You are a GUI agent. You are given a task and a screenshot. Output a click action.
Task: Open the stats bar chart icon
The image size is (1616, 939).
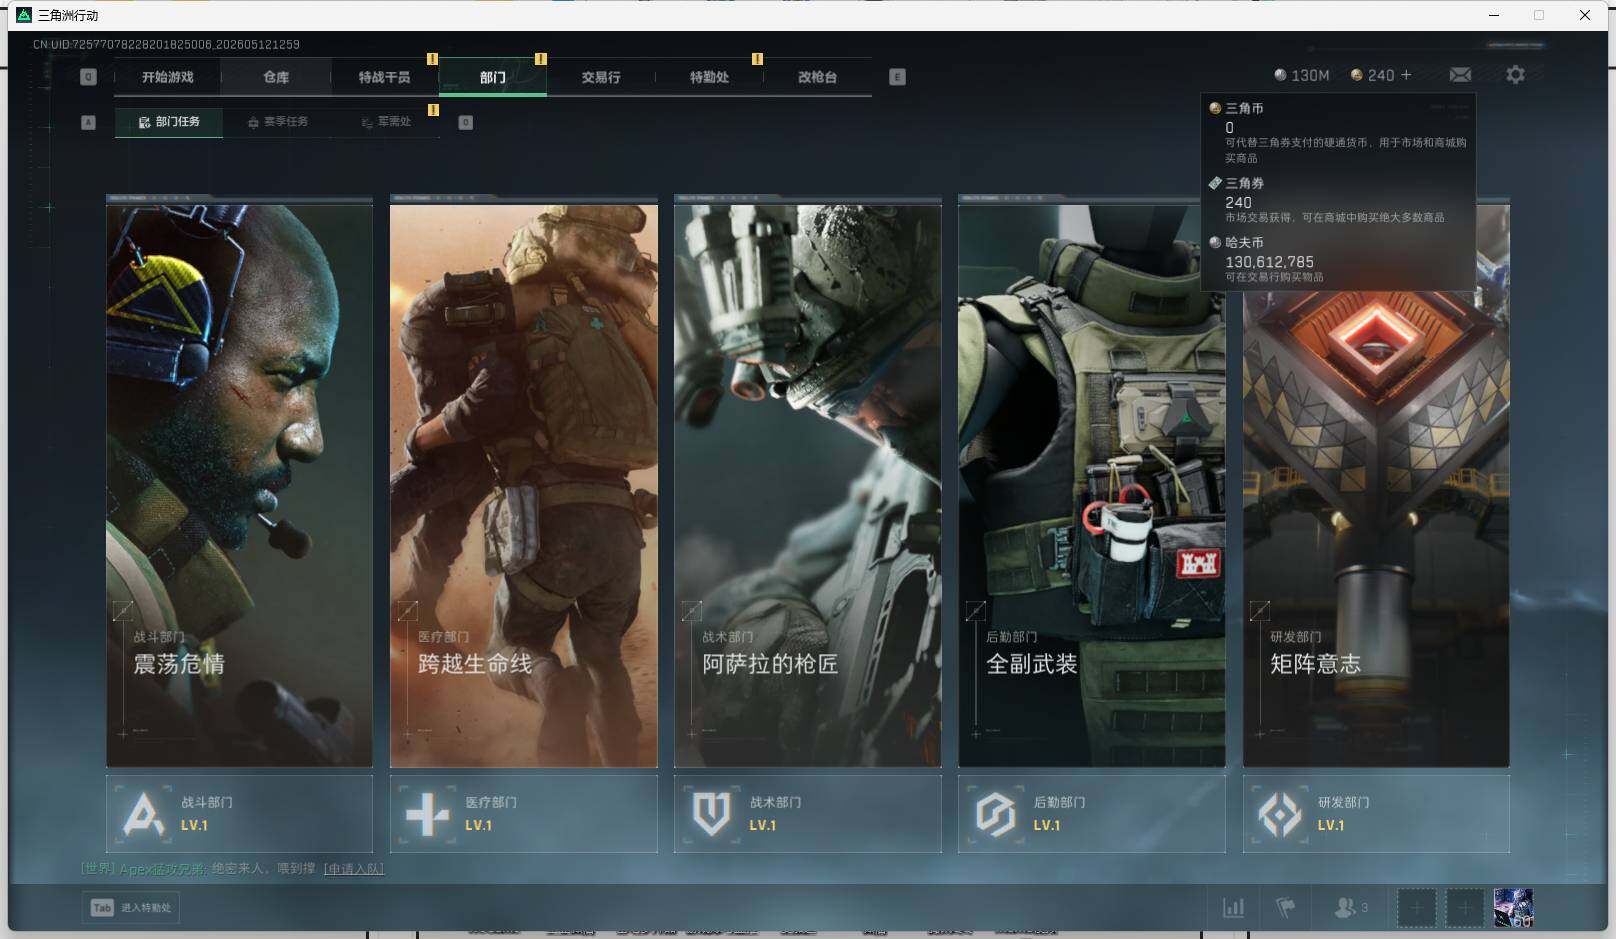[x=1234, y=908]
